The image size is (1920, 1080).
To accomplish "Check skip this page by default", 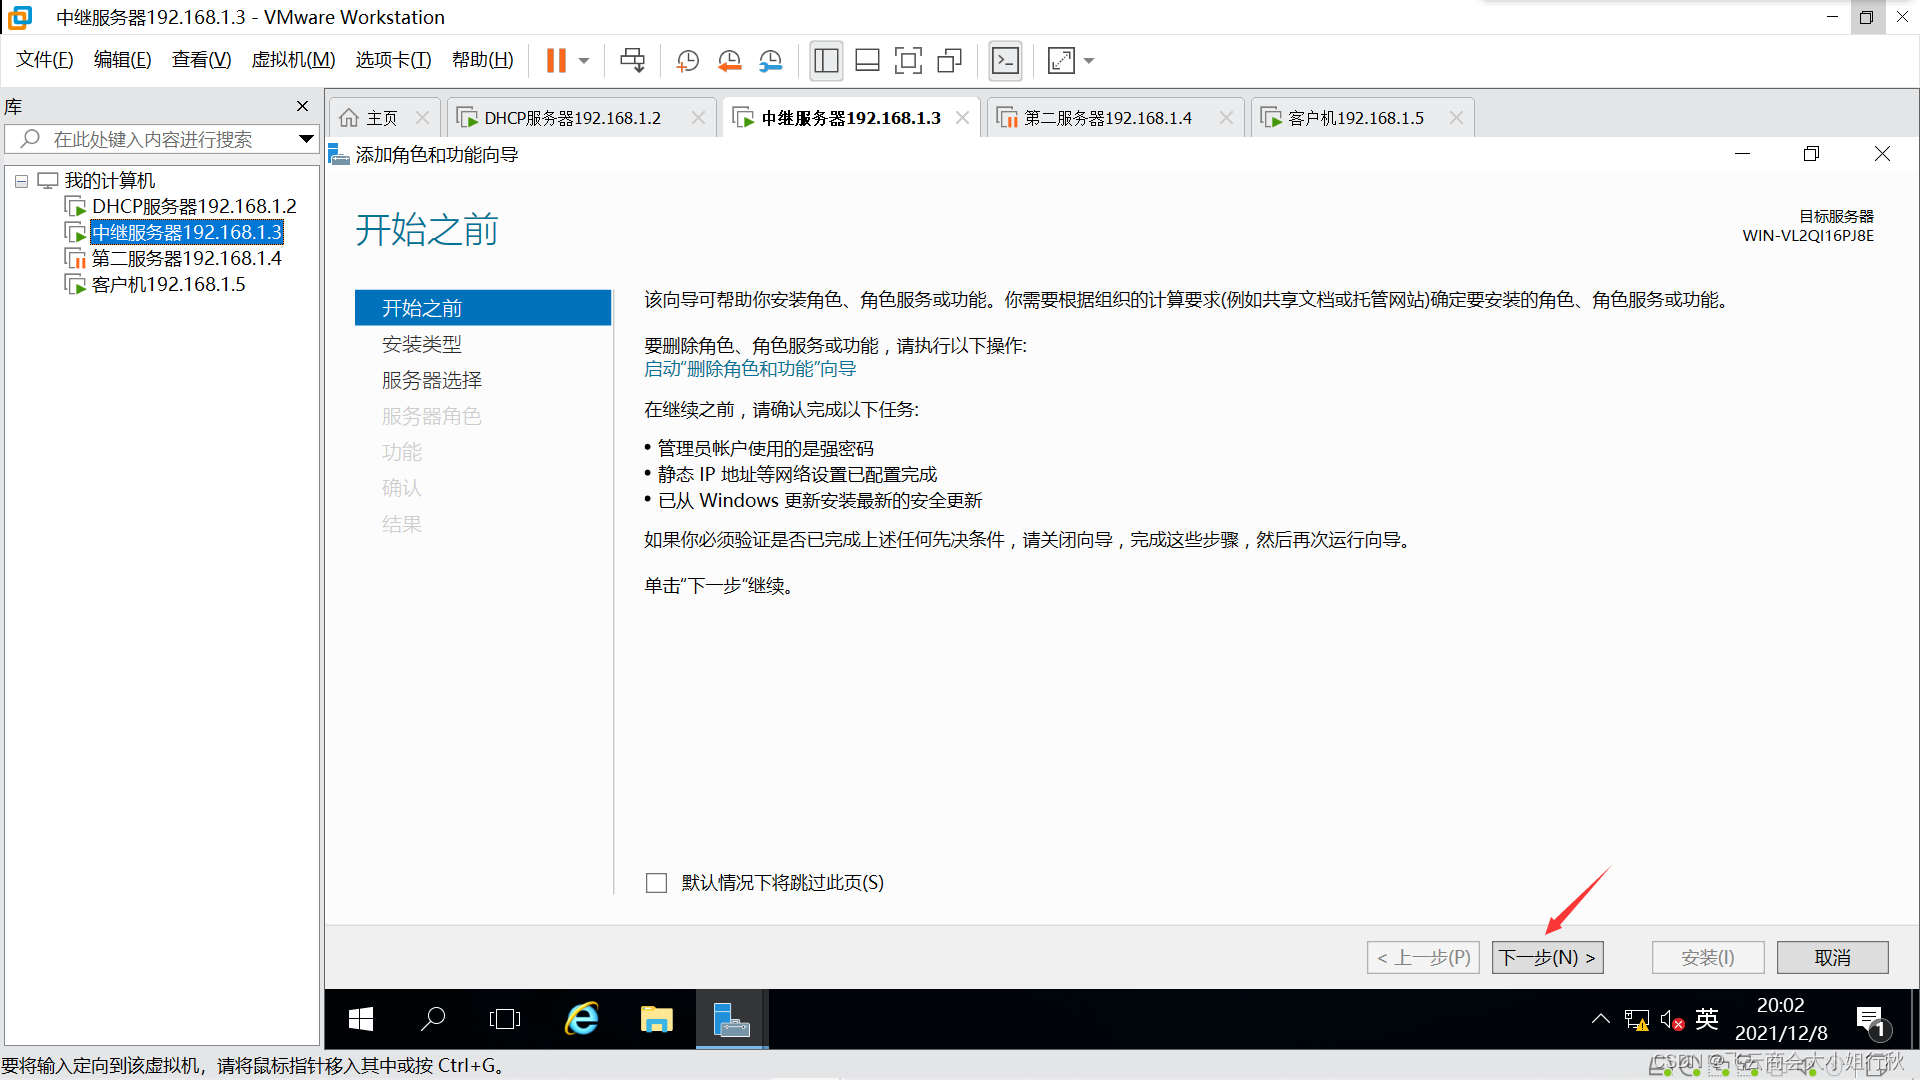I will pos(656,883).
